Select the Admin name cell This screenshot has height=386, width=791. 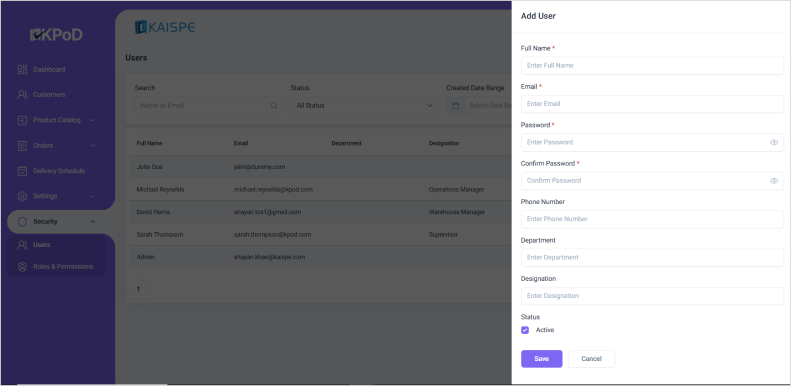coord(145,257)
